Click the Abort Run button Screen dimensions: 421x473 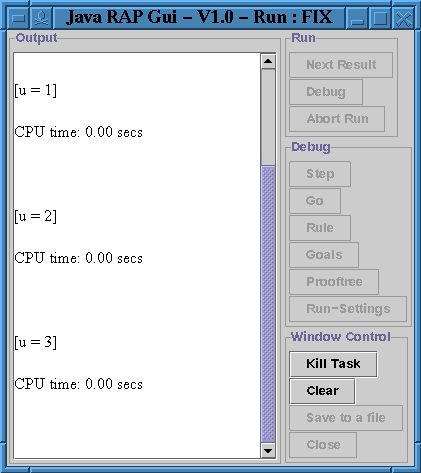(x=337, y=119)
